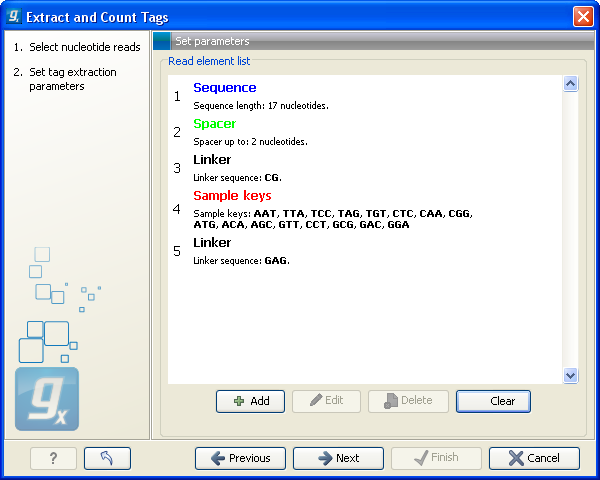Click the scrollbar up arrow in element list
The image size is (600, 480).
coord(571,83)
